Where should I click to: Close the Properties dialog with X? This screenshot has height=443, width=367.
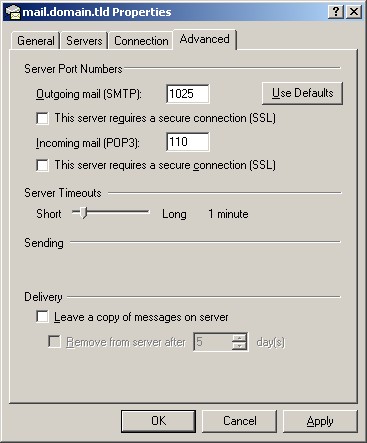pos(354,12)
